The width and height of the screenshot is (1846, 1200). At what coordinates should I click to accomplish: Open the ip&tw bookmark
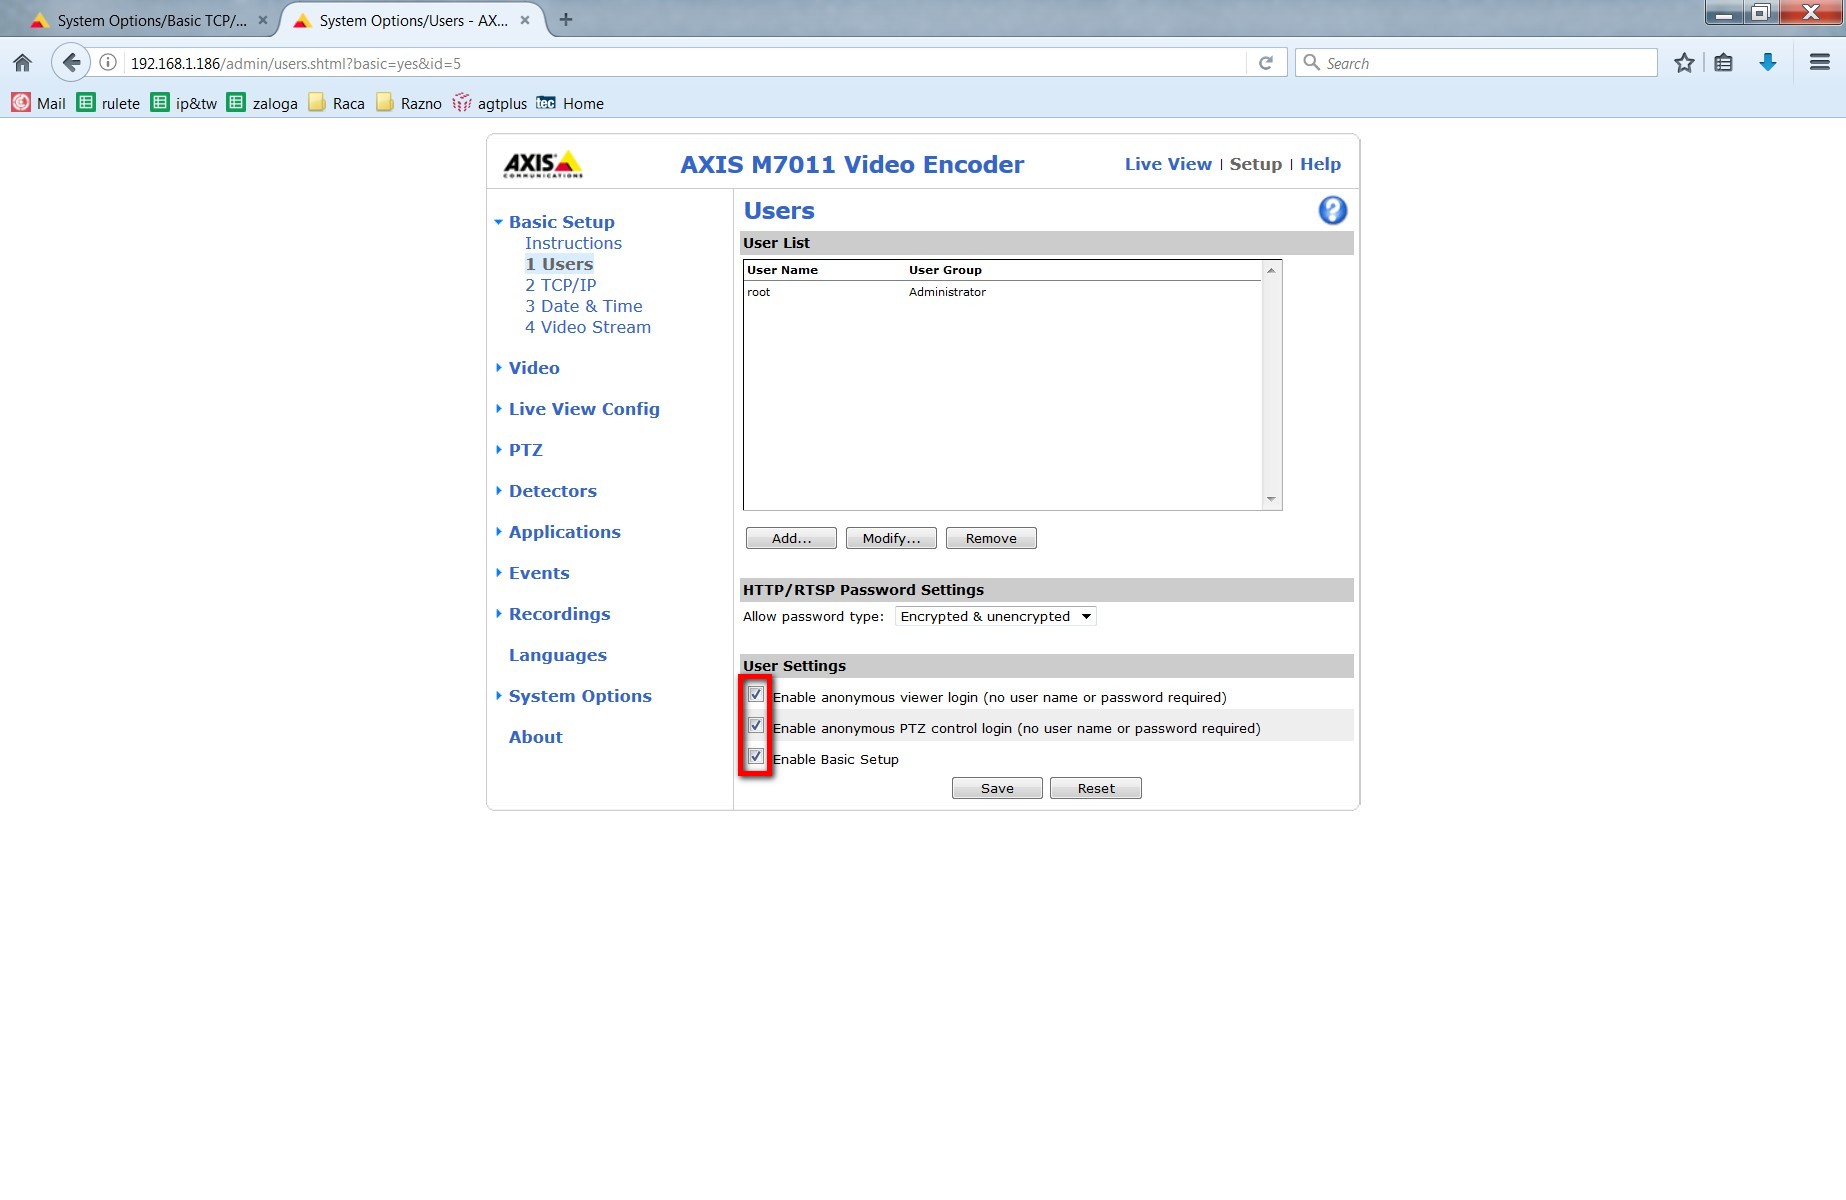pos(183,103)
